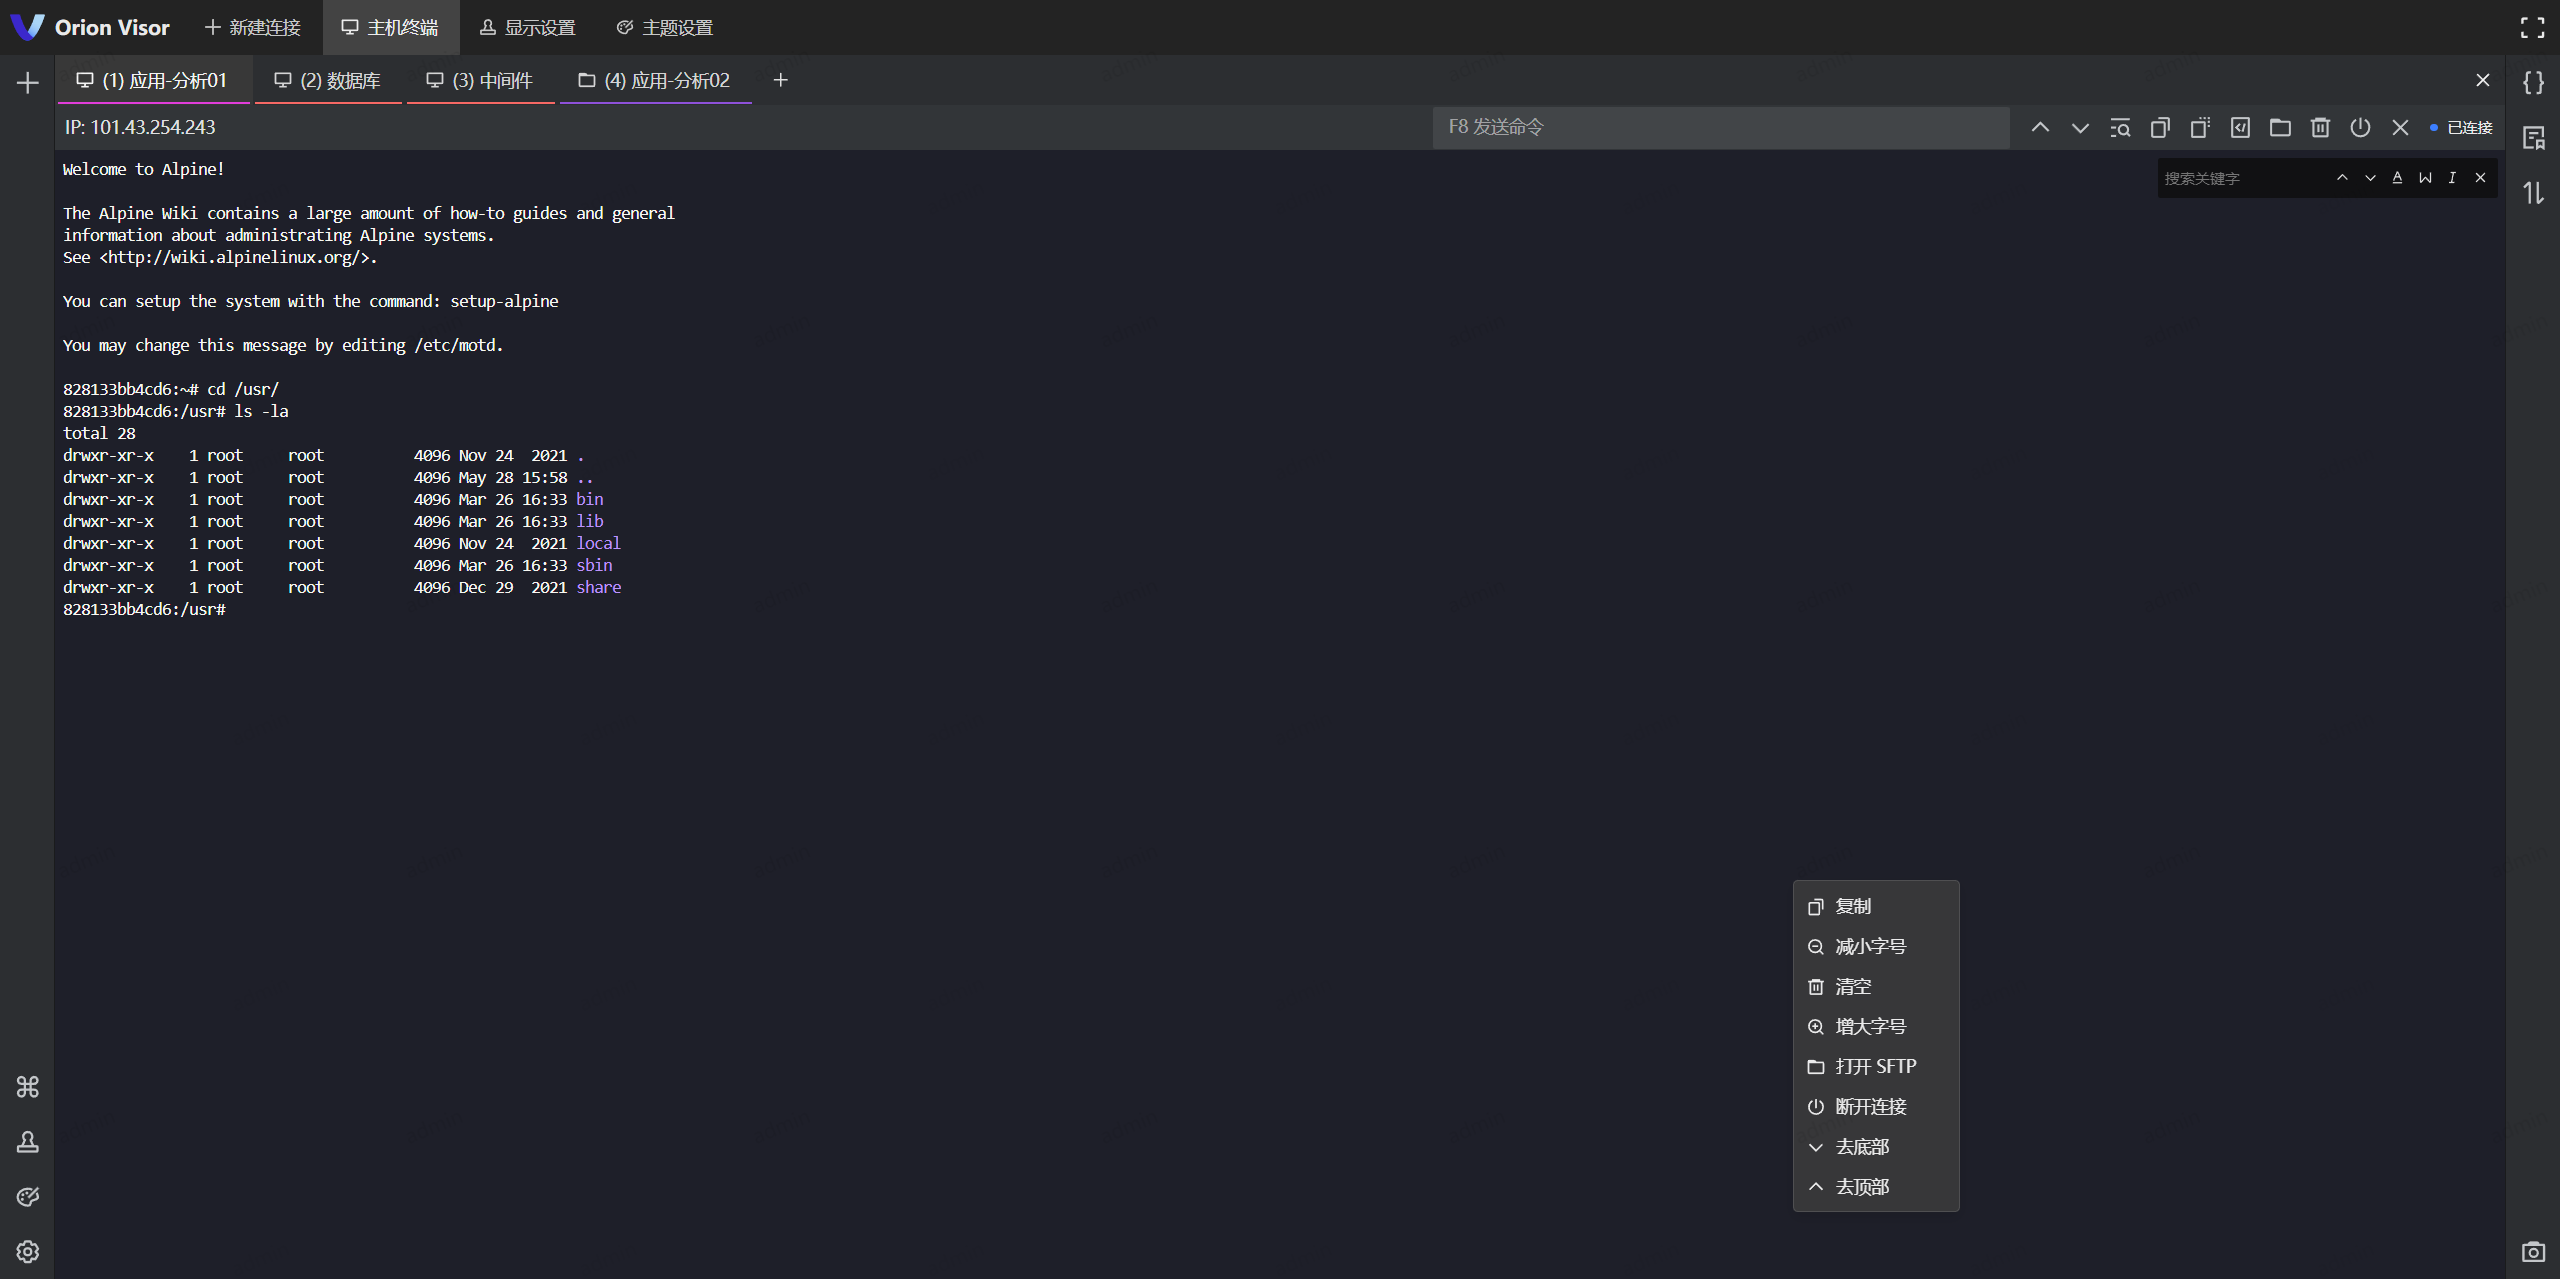Toggle whole-word match W in search box
This screenshot has height=1279, width=2560.
2425,178
